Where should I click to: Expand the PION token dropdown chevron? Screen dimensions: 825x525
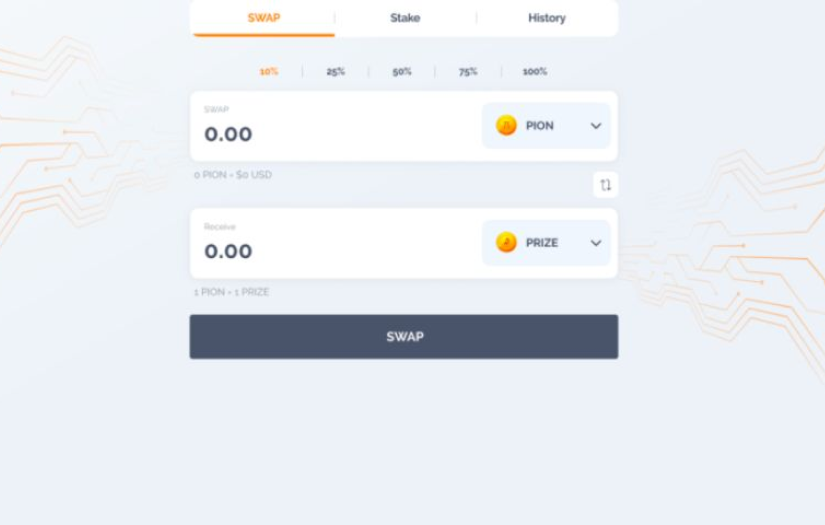pyautogui.click(x=596, y=126)
